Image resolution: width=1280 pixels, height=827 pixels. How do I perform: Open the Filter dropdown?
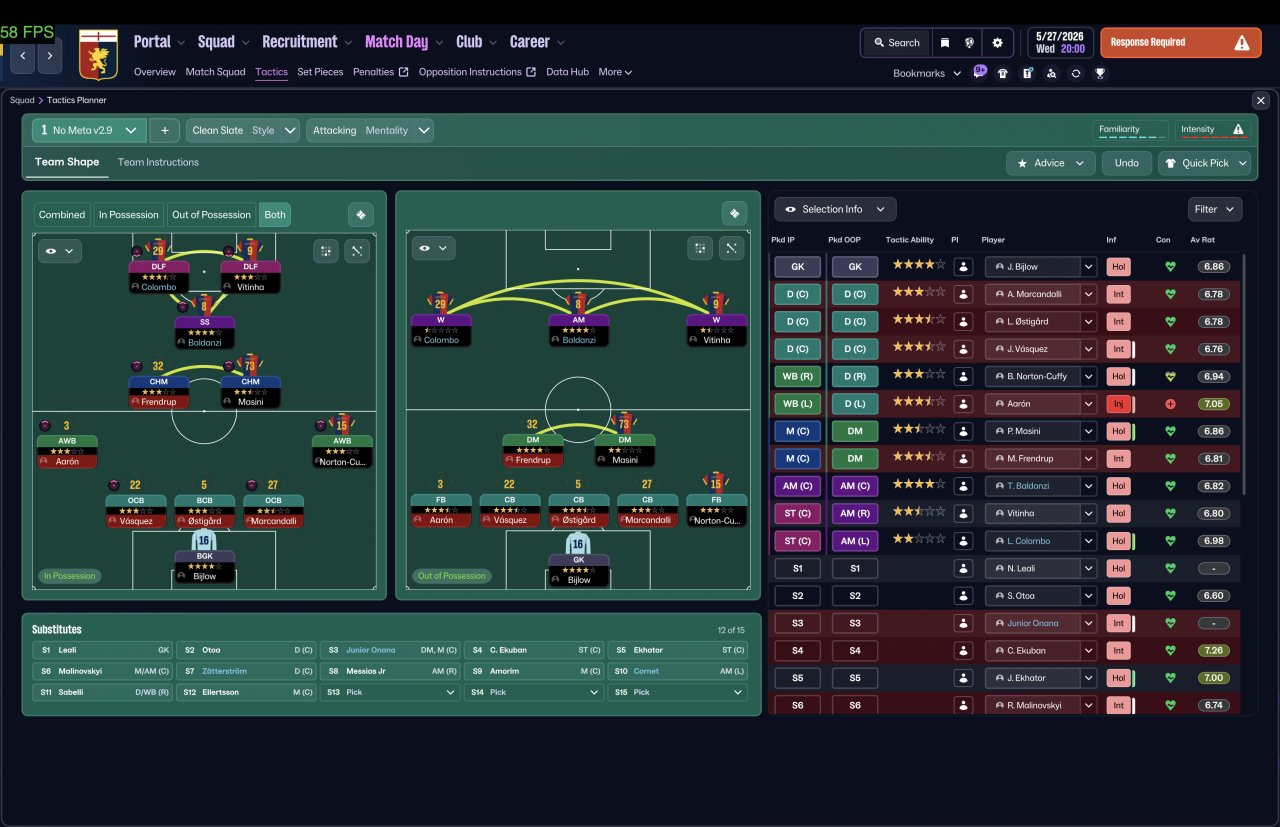tap(1215, 209)
